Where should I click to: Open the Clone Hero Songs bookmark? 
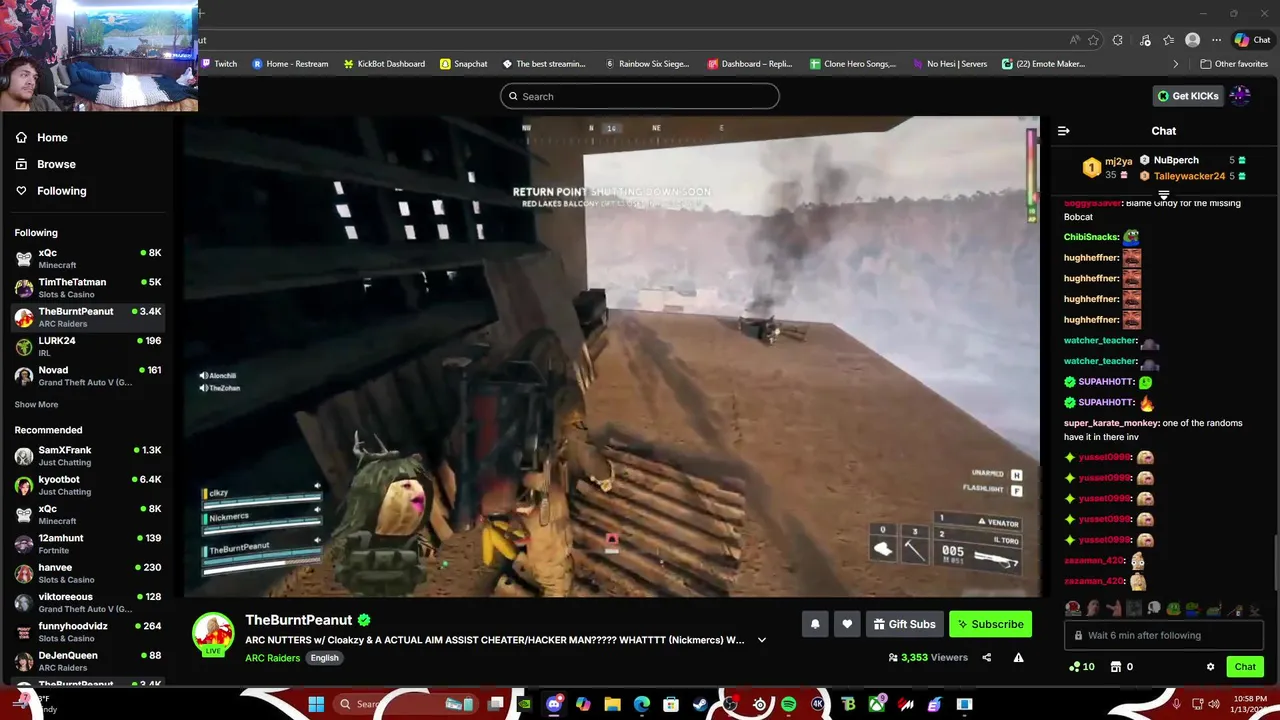pyautogui.click(x=853, y=64)
